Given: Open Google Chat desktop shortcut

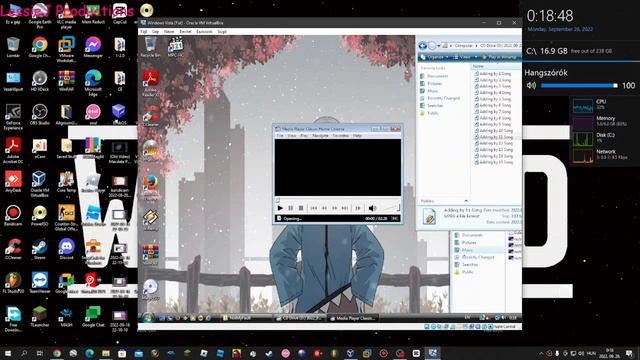Looking at the screenshot, I should pos(93,316).
